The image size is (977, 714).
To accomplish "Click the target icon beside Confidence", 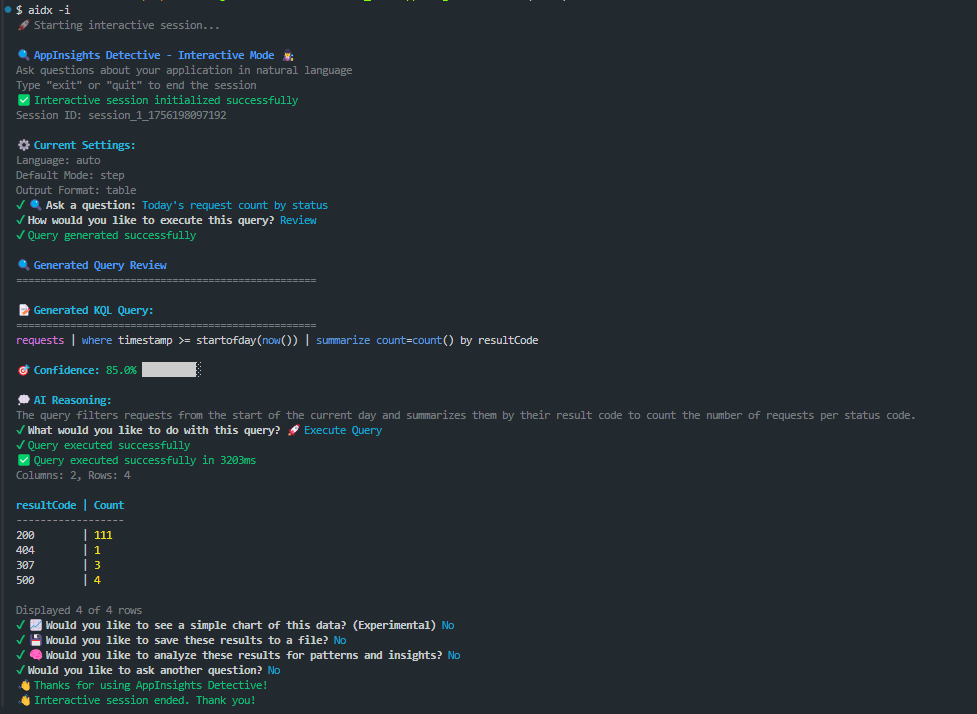I will click(24, 370).
